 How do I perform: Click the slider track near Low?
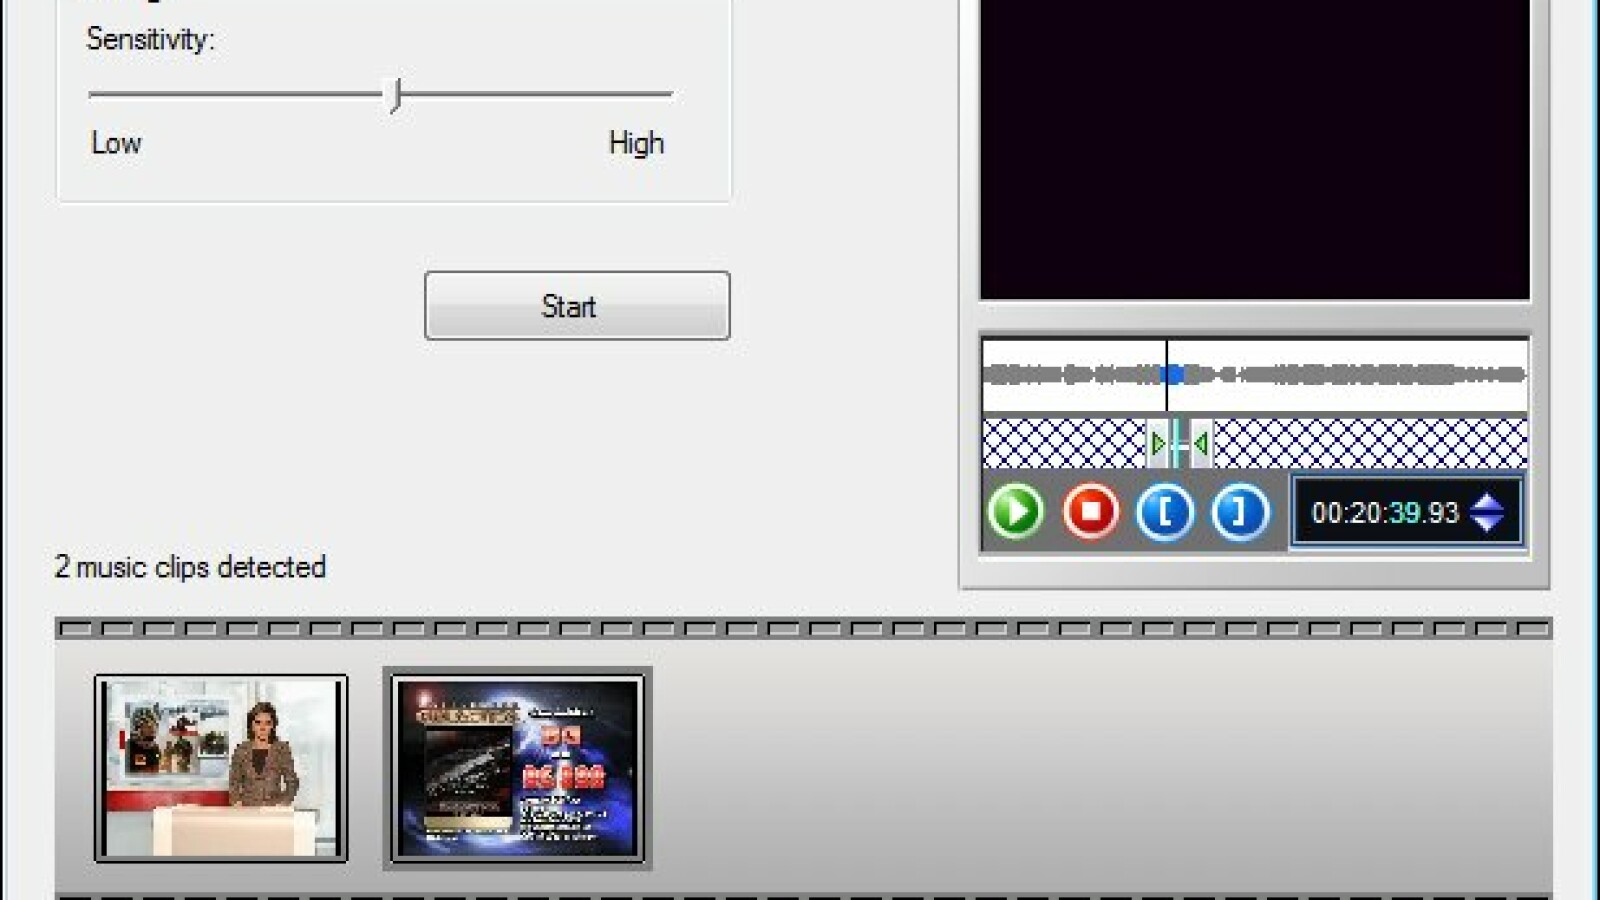tap(120, 95)
